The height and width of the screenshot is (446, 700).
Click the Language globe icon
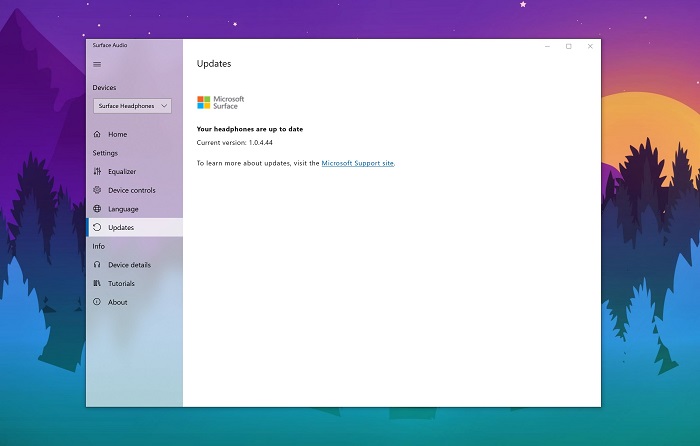click(x=97, y=209)
